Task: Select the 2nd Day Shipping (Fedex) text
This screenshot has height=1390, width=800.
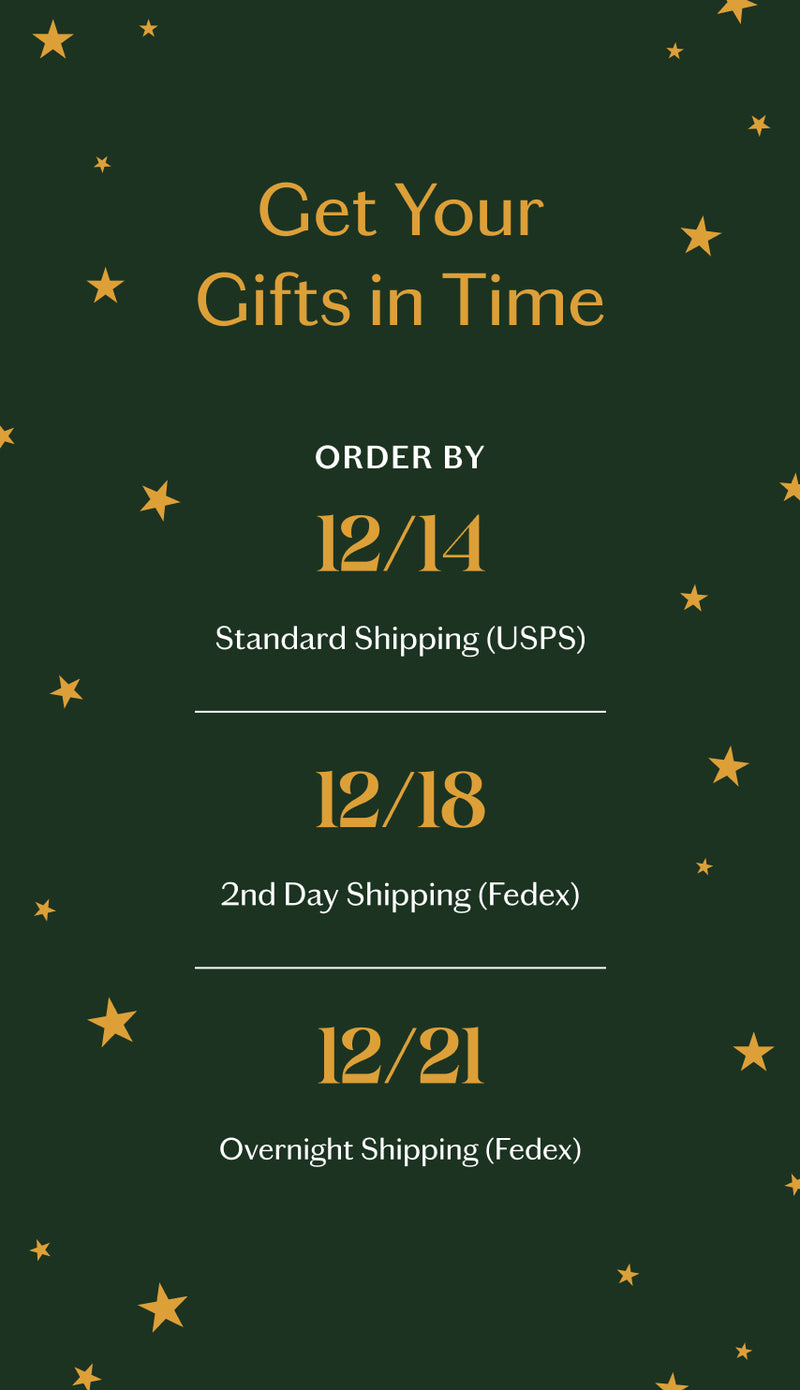Action: [400, 894]
